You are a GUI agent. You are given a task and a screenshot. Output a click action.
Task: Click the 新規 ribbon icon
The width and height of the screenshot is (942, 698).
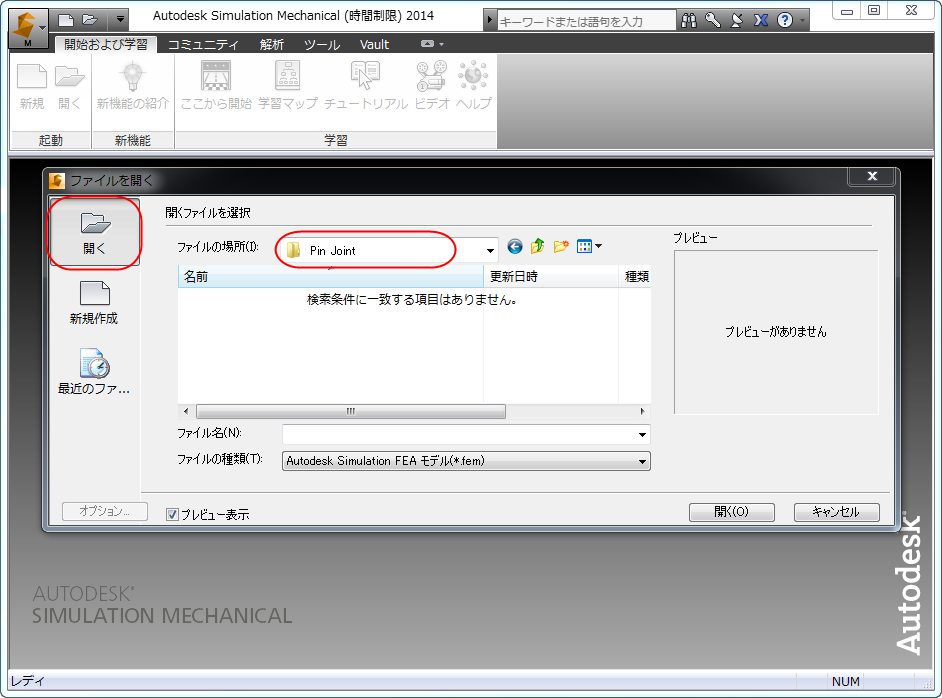pos(31,87)
